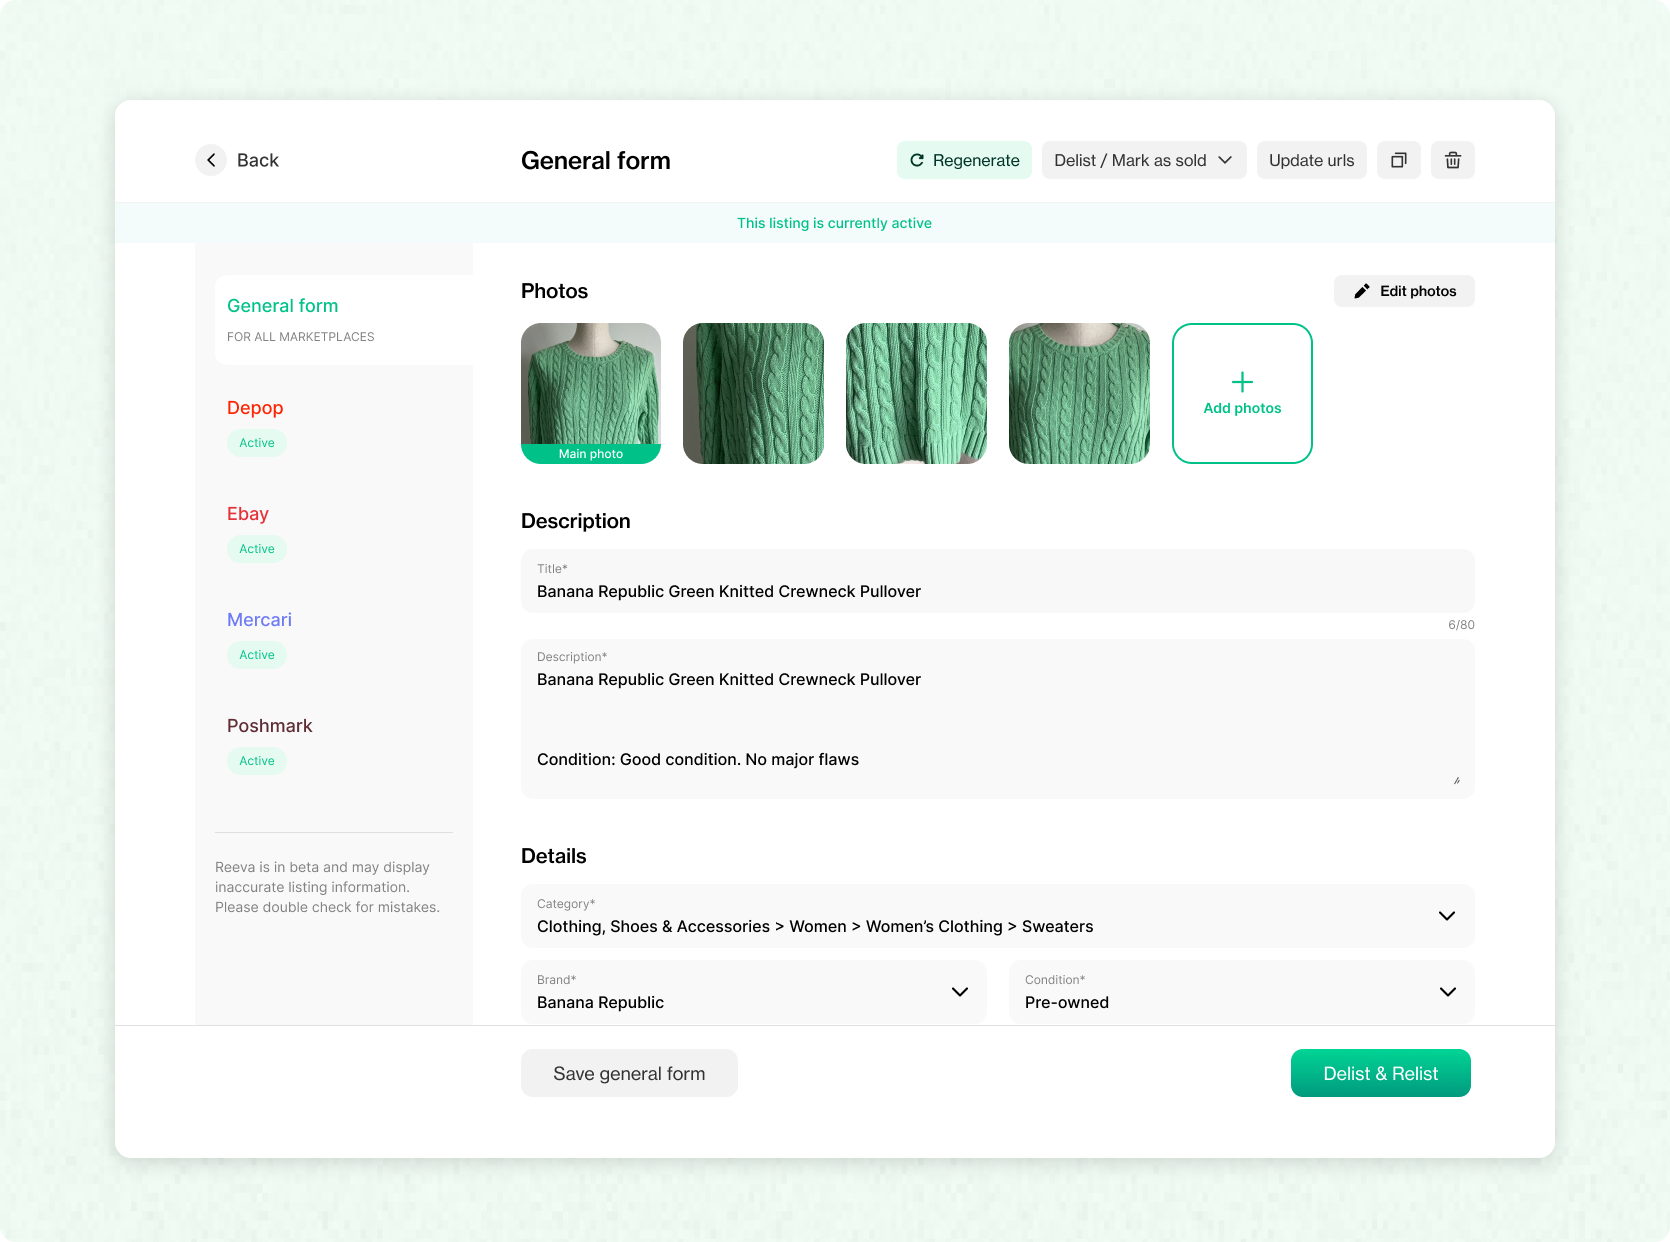
Task: Click the 'Condition: Good condition' line
Action: (698, 759)
